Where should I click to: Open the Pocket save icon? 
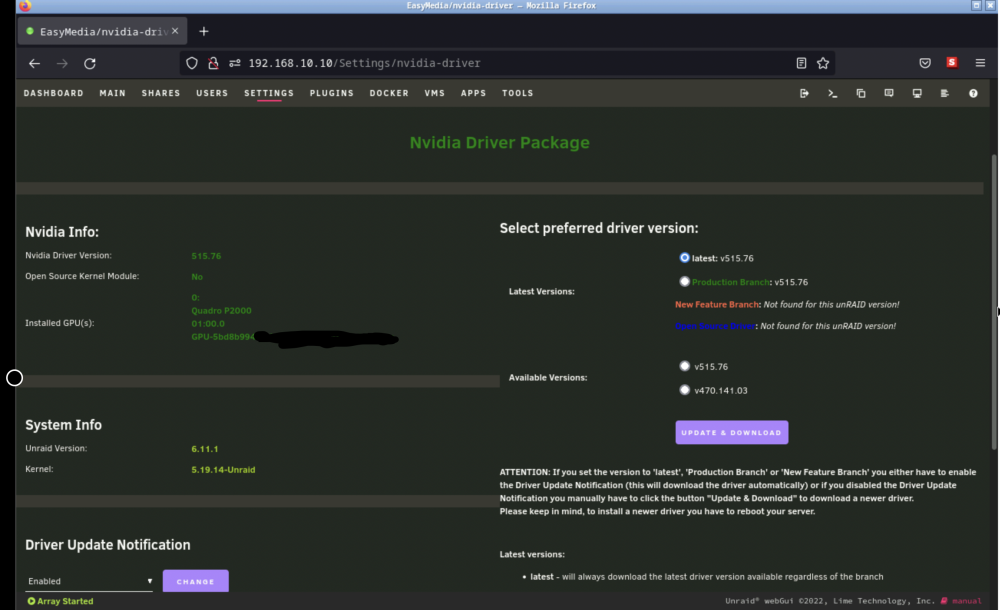tap(925, 63)
